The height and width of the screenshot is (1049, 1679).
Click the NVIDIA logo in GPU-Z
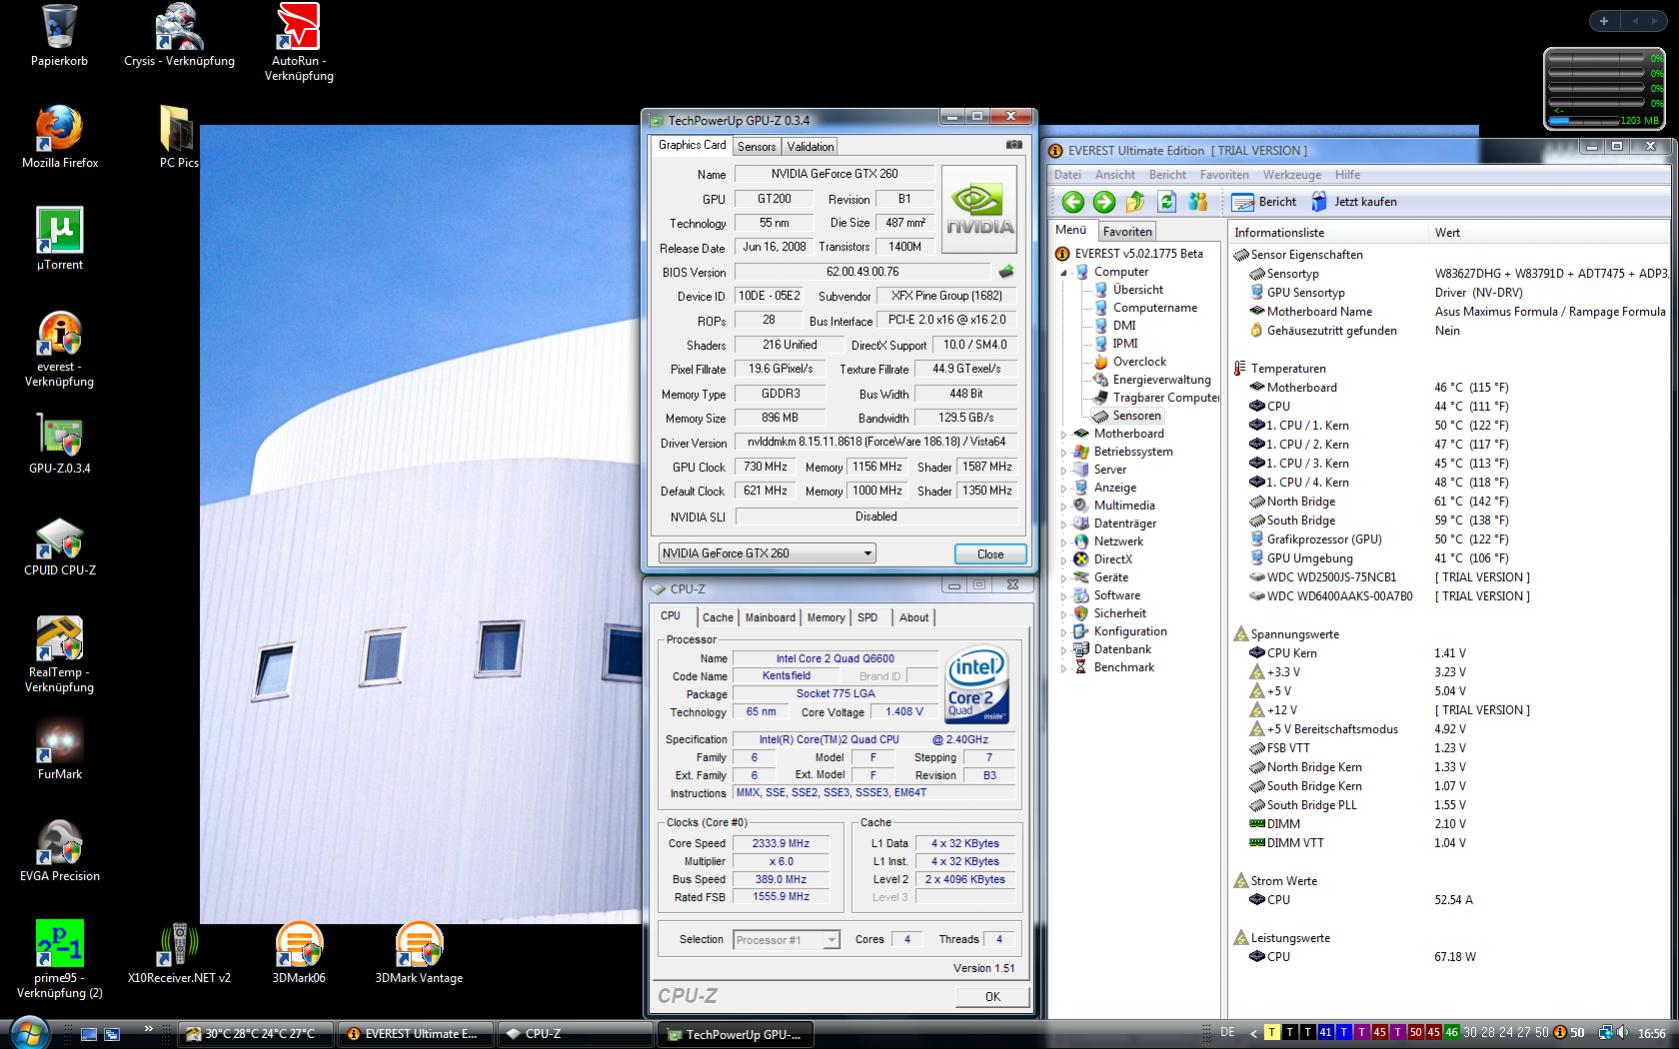979,207
